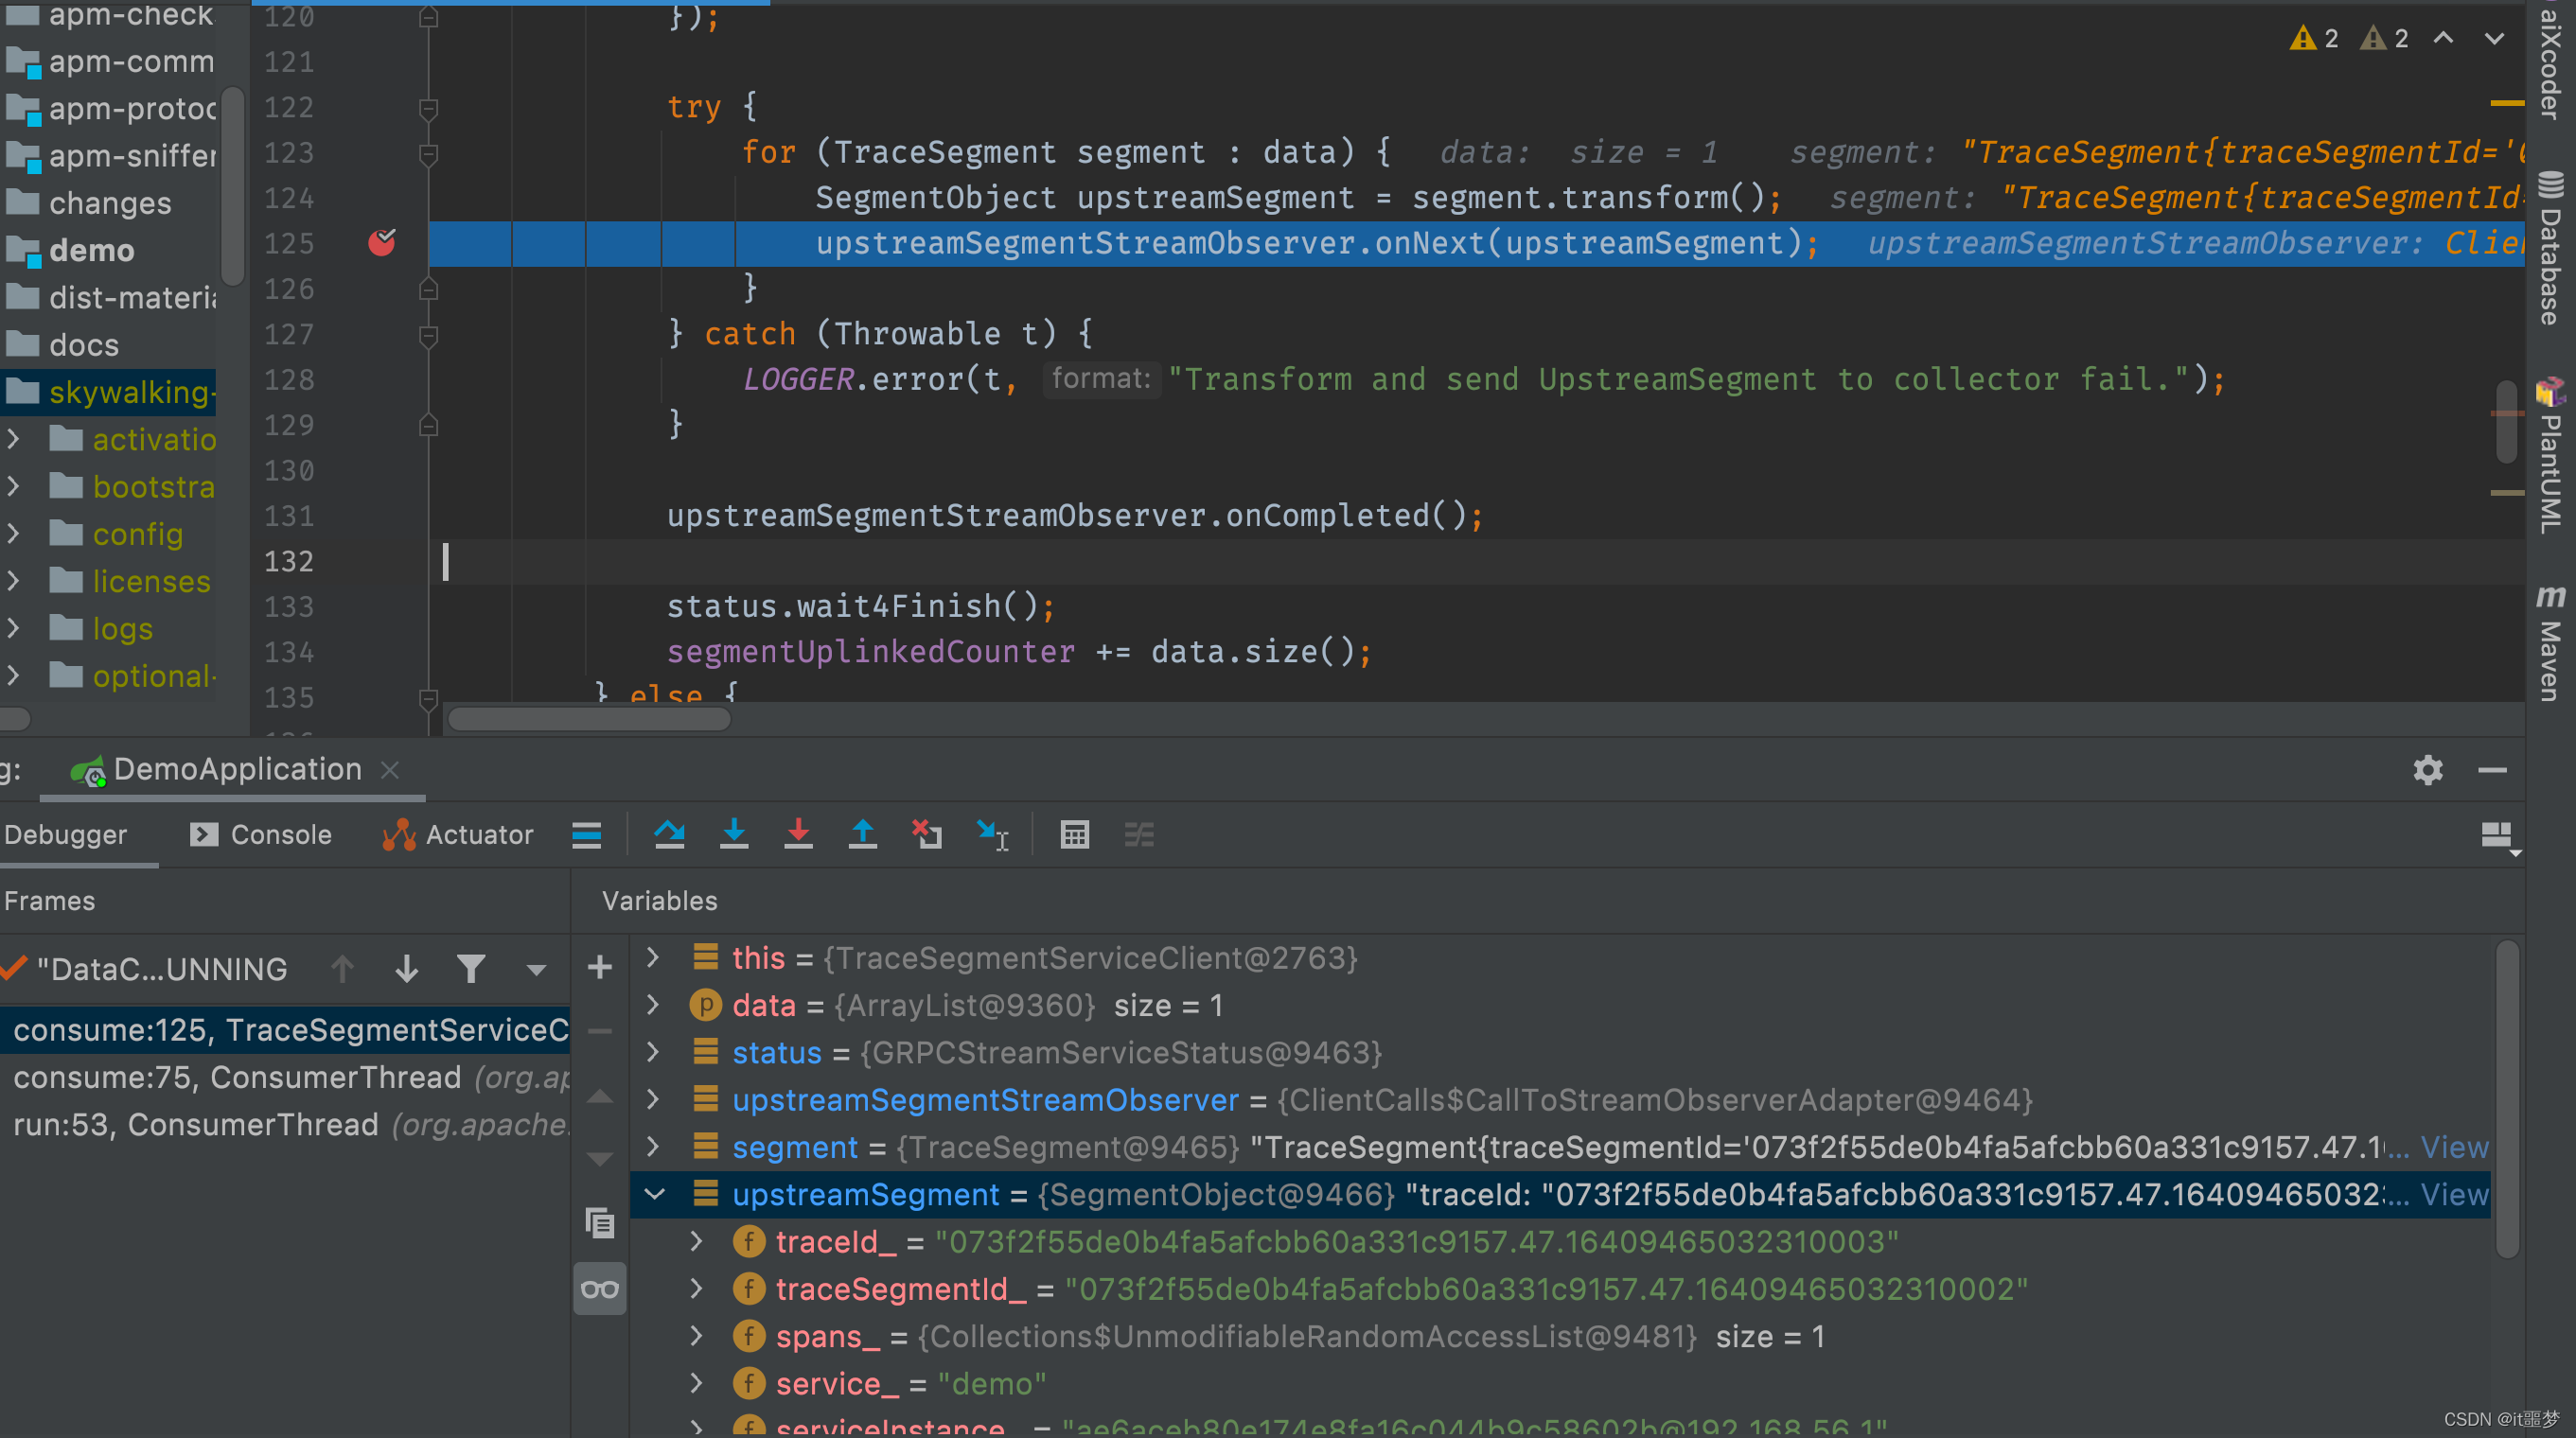Expand the 'this' variable node
Viewport: 2576px width, 1438px height.
click(x=653, y=957)
